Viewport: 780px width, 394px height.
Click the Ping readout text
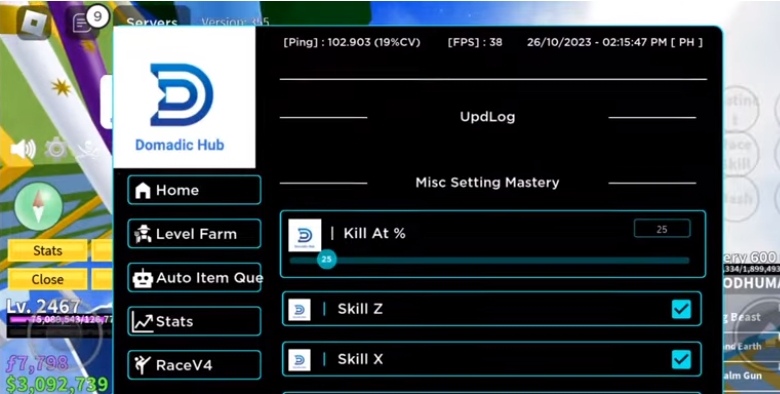(352, 42)
